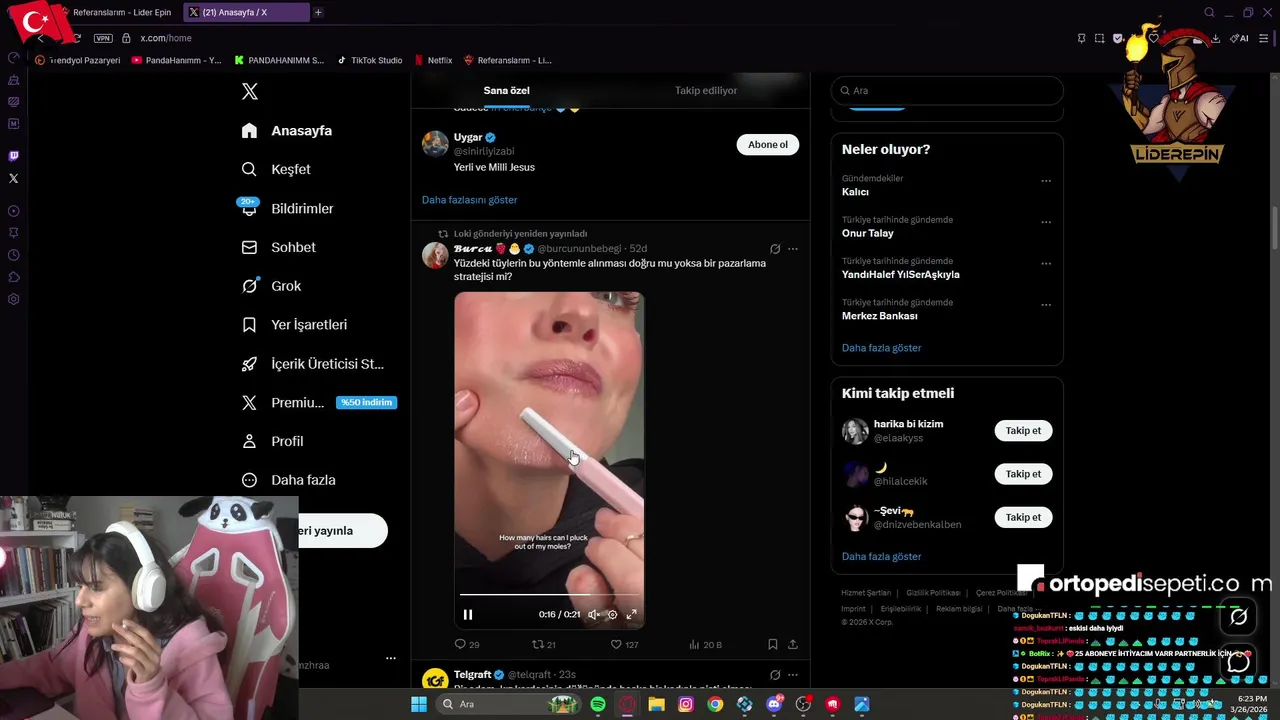
Task: Open Yer İşaretleri bookmarks
Action: click(x=294, y=325)
